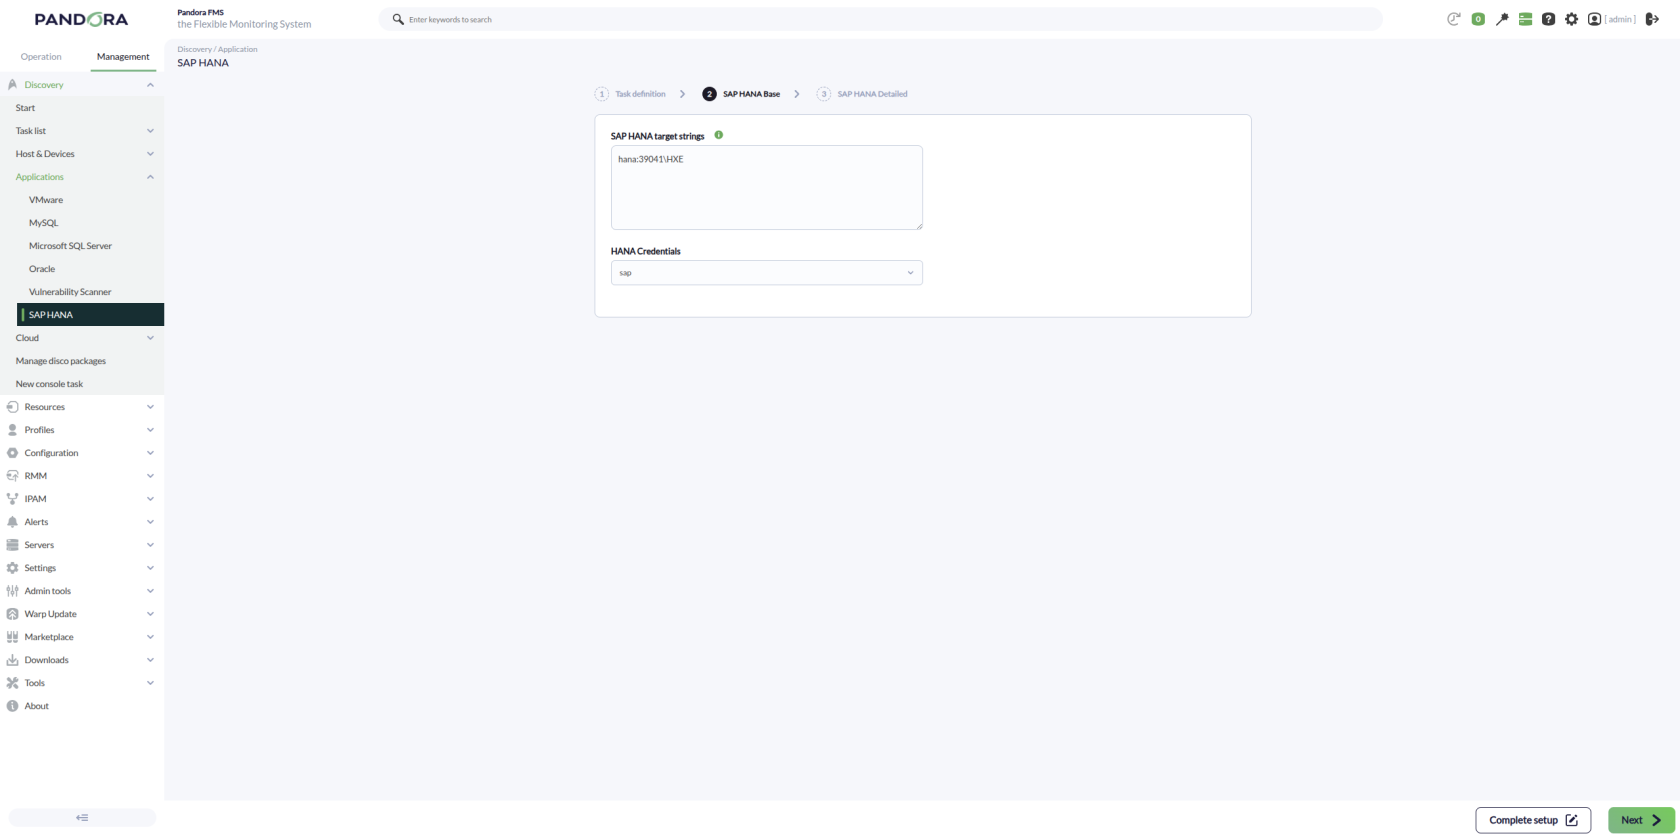The width and height of the screenshot is (1680, 838).
Task: Open VMware under Applications
Action: coord(46,200)
